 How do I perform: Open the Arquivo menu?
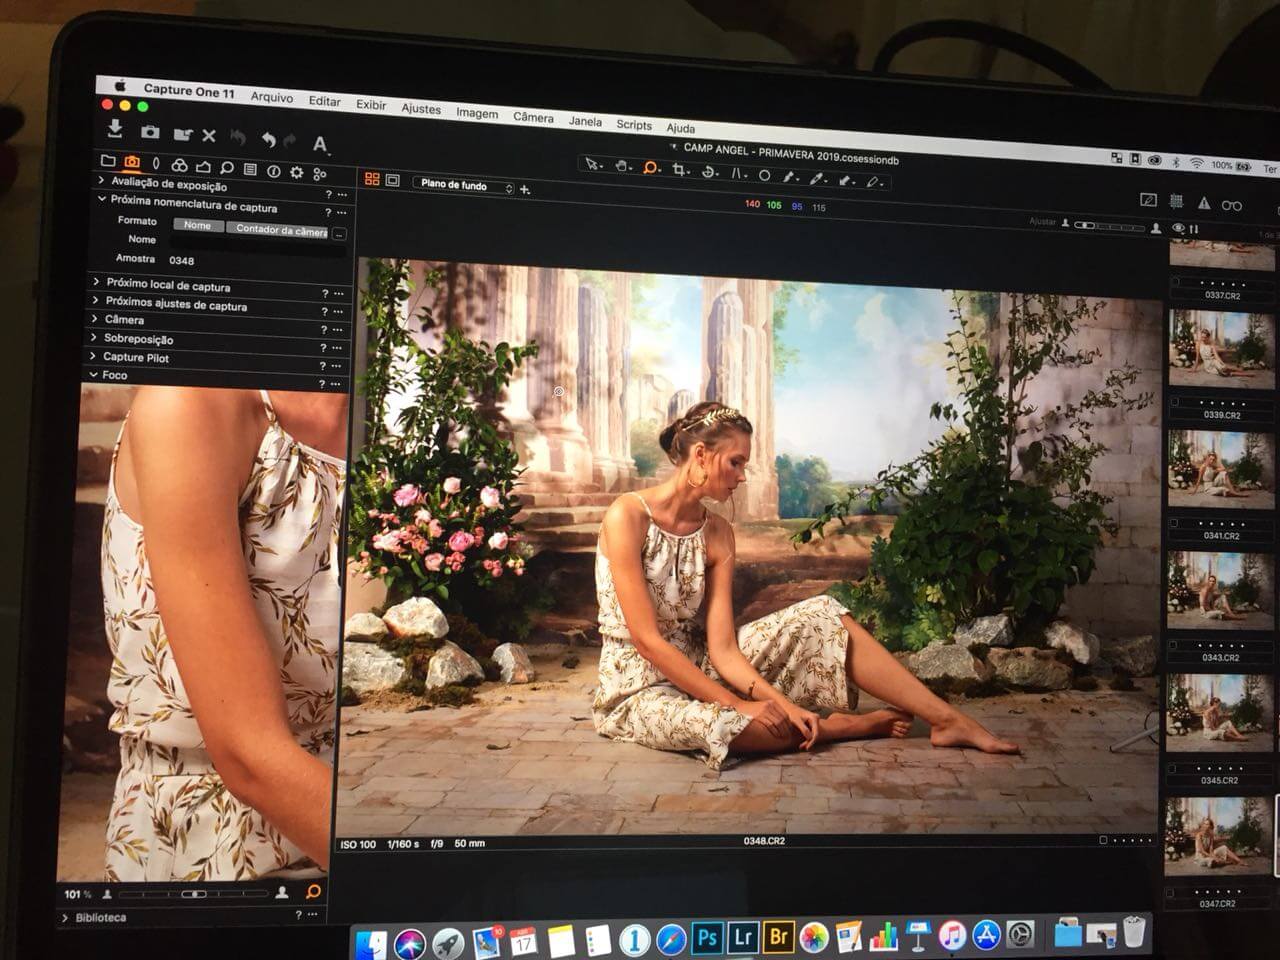[x=272, y=97]
